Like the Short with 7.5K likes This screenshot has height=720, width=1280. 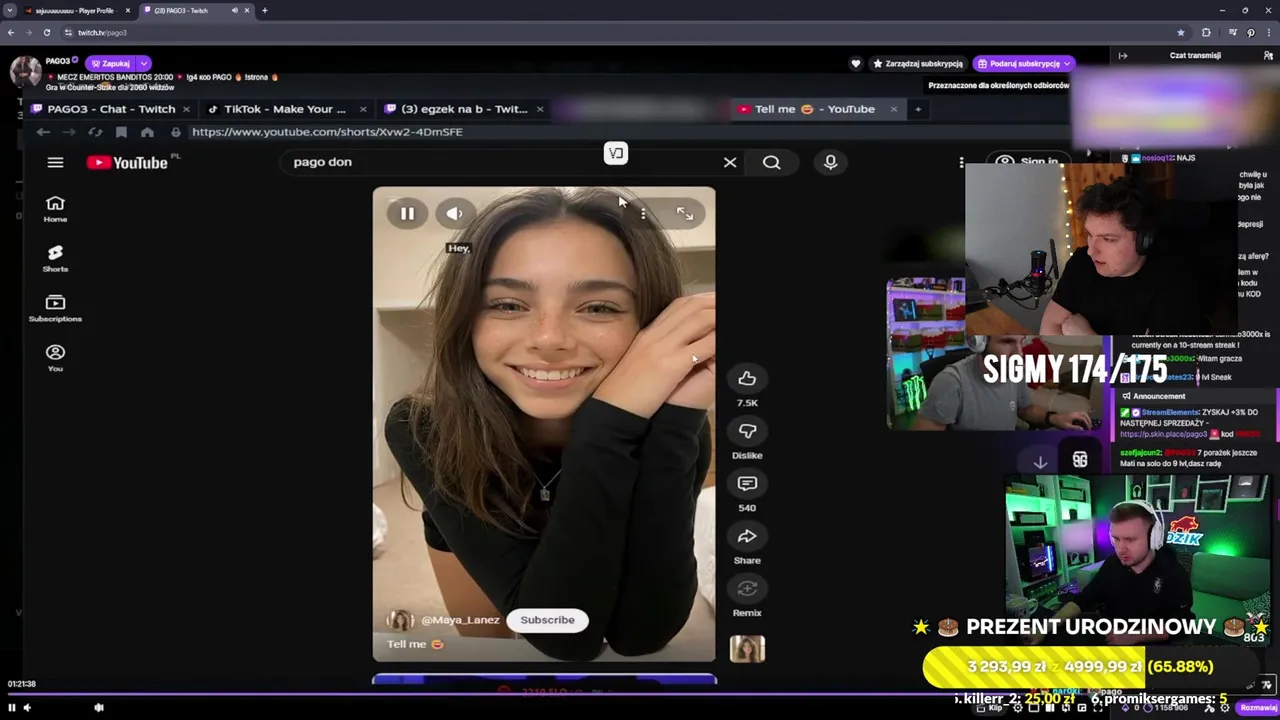(747, 378)
